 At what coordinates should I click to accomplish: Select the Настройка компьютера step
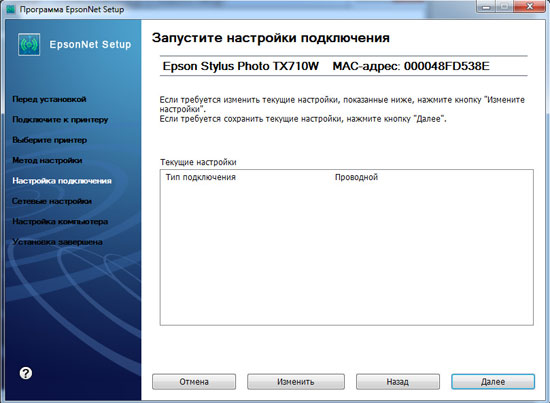60,221
